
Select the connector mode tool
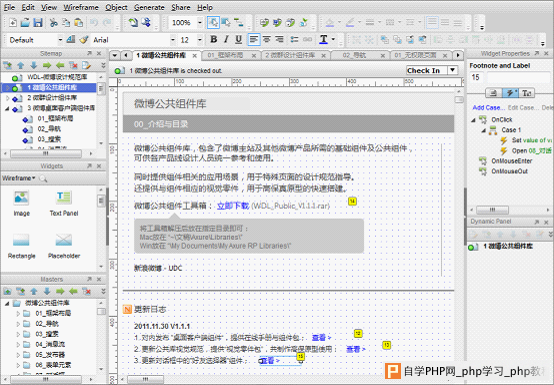click(239, 23)
